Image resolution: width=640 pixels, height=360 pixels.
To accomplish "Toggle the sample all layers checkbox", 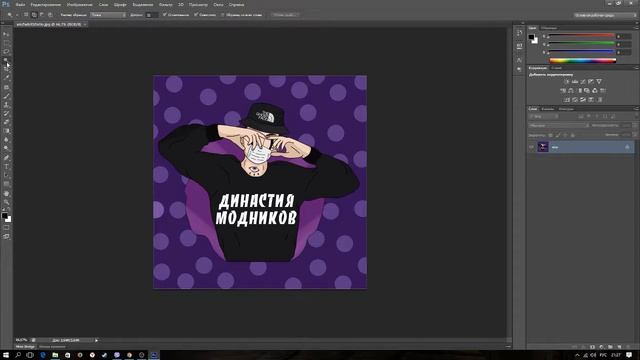I will pyautogui.click(x=222, y=15).
